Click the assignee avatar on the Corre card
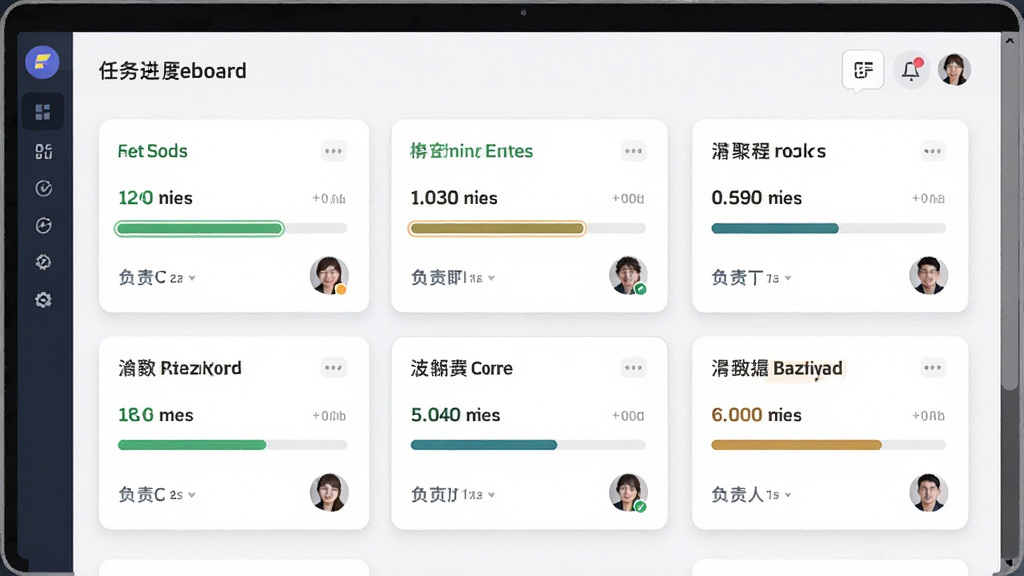Viewport: 1024px width, 576px height. tap(628, 492)
